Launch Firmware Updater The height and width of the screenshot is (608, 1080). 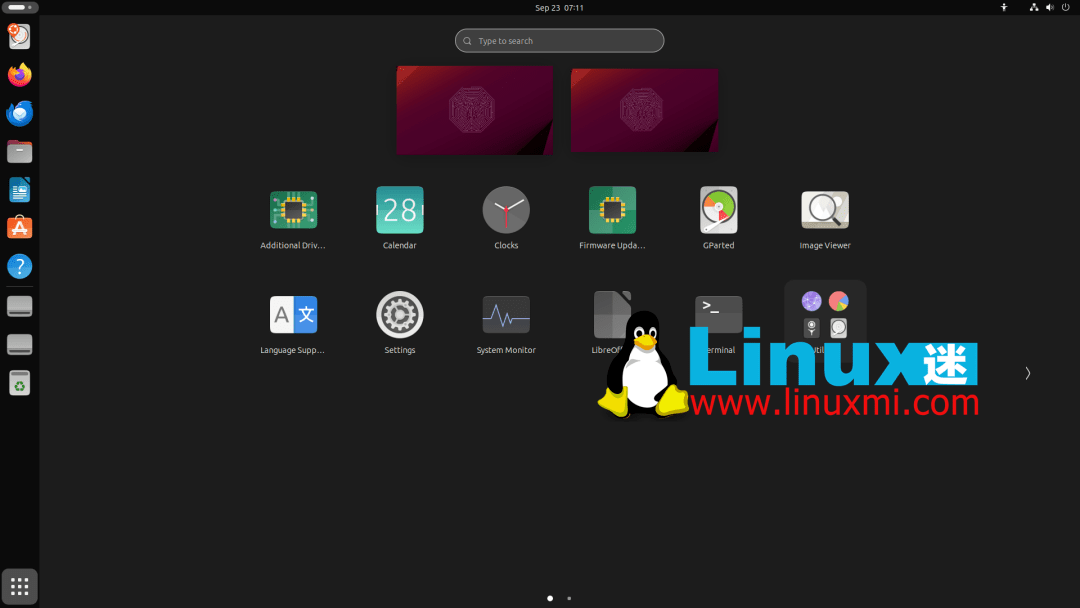(x=612, y=210)
